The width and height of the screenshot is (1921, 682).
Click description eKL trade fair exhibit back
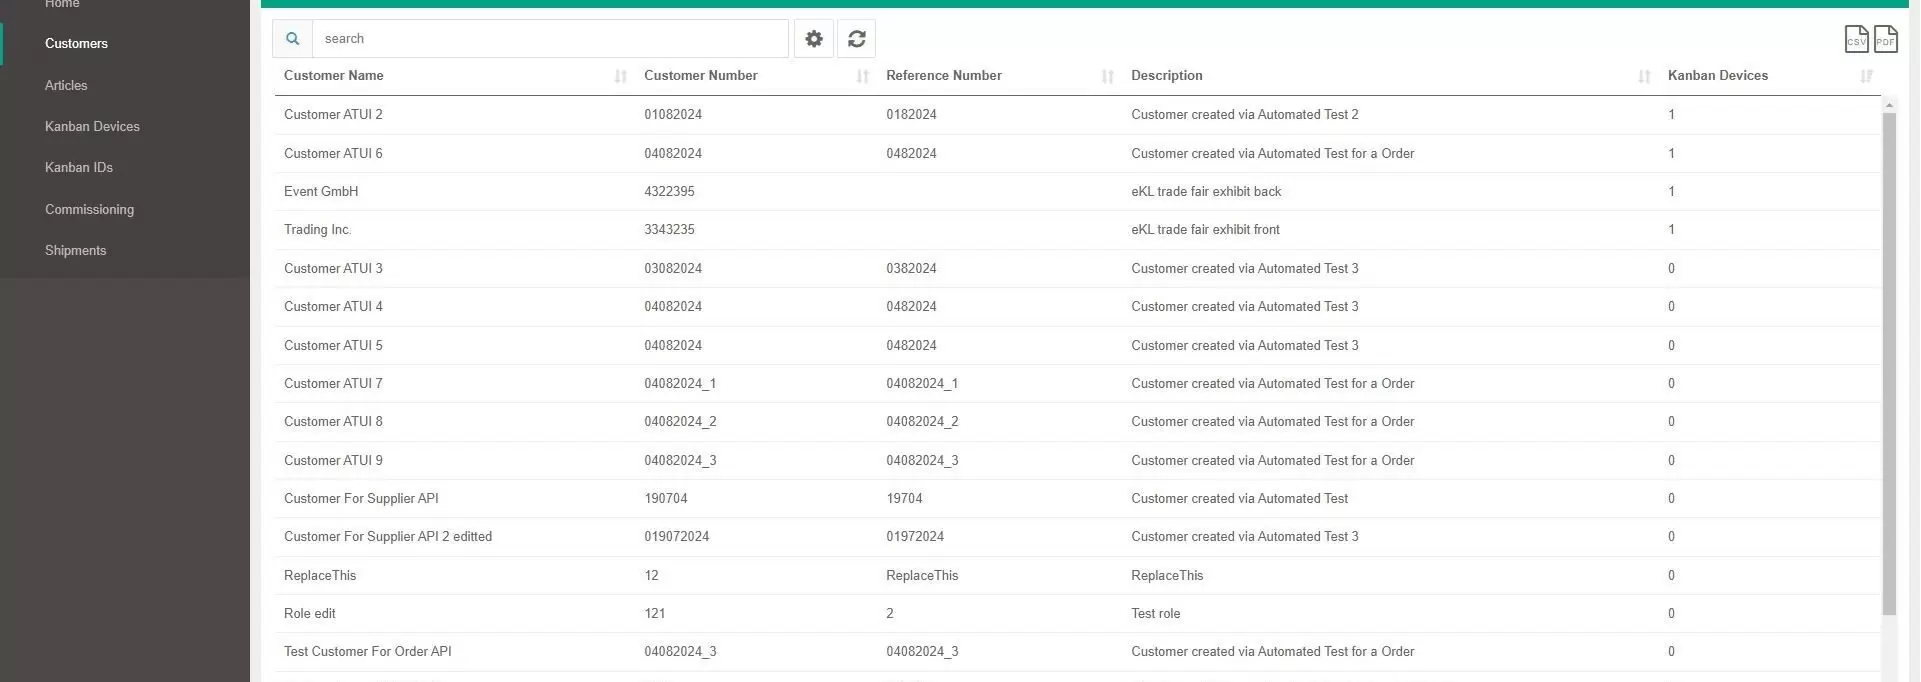pyautogui.click(x=1206, y=192)
